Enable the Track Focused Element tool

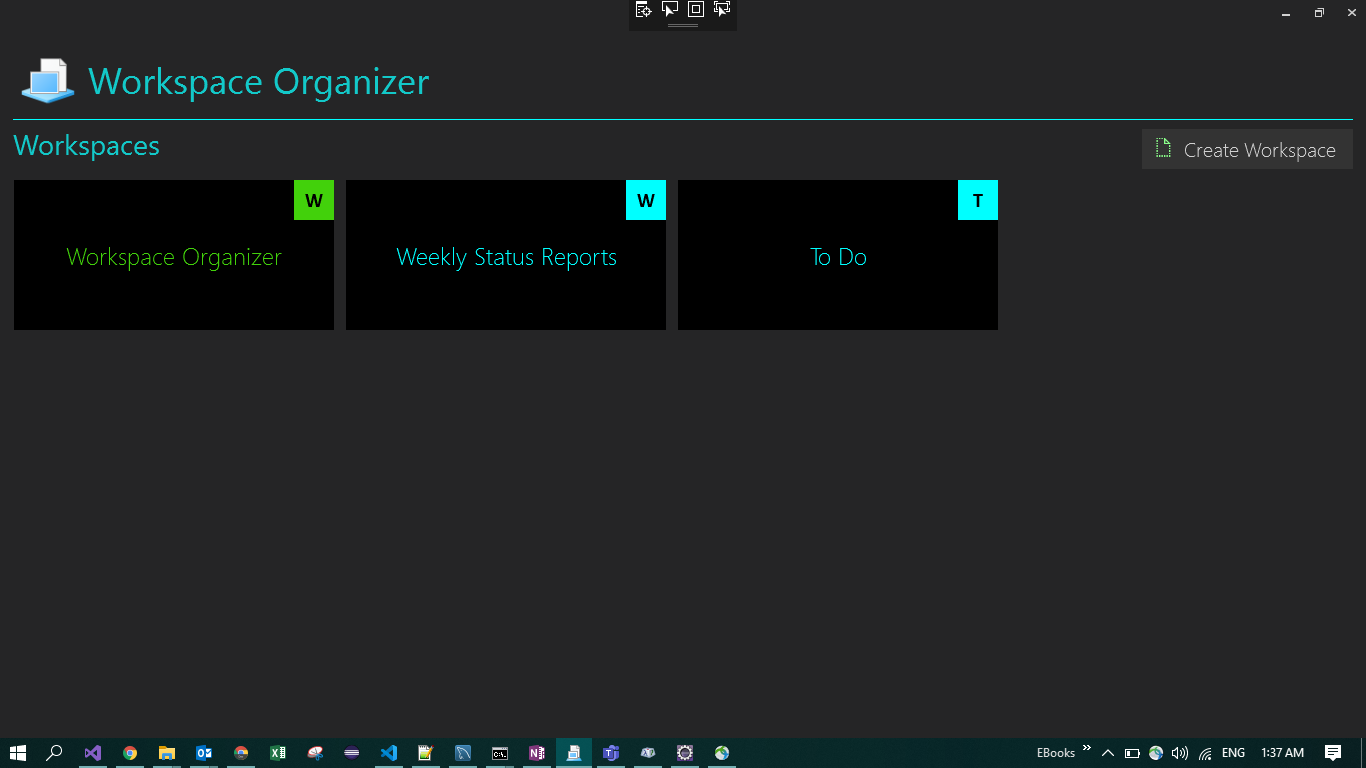point(722,10)
